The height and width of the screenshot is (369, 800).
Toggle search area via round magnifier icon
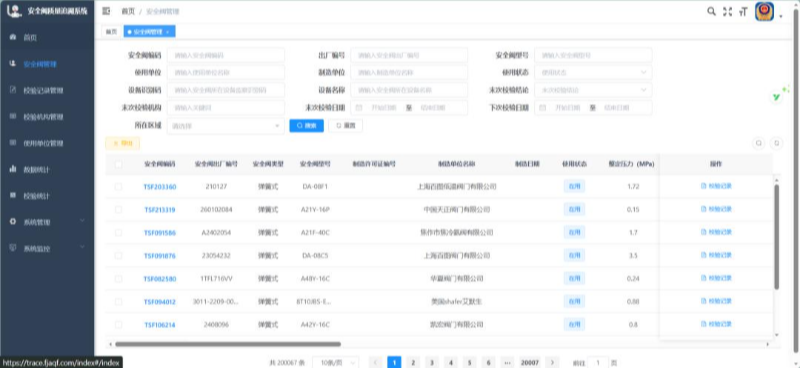(759, 143)
